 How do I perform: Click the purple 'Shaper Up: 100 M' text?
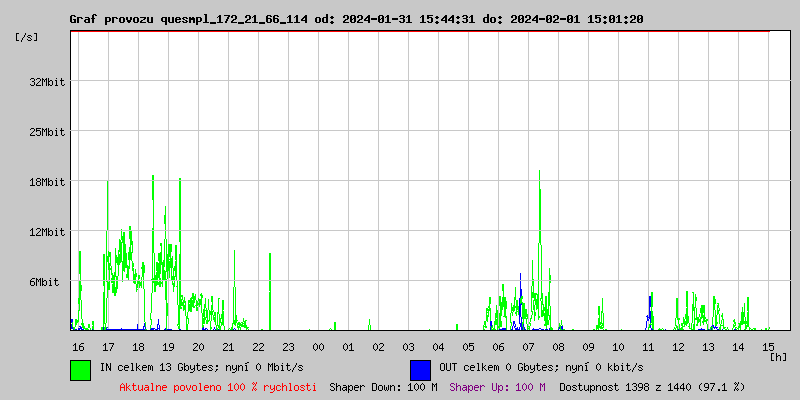click(497, 386)
